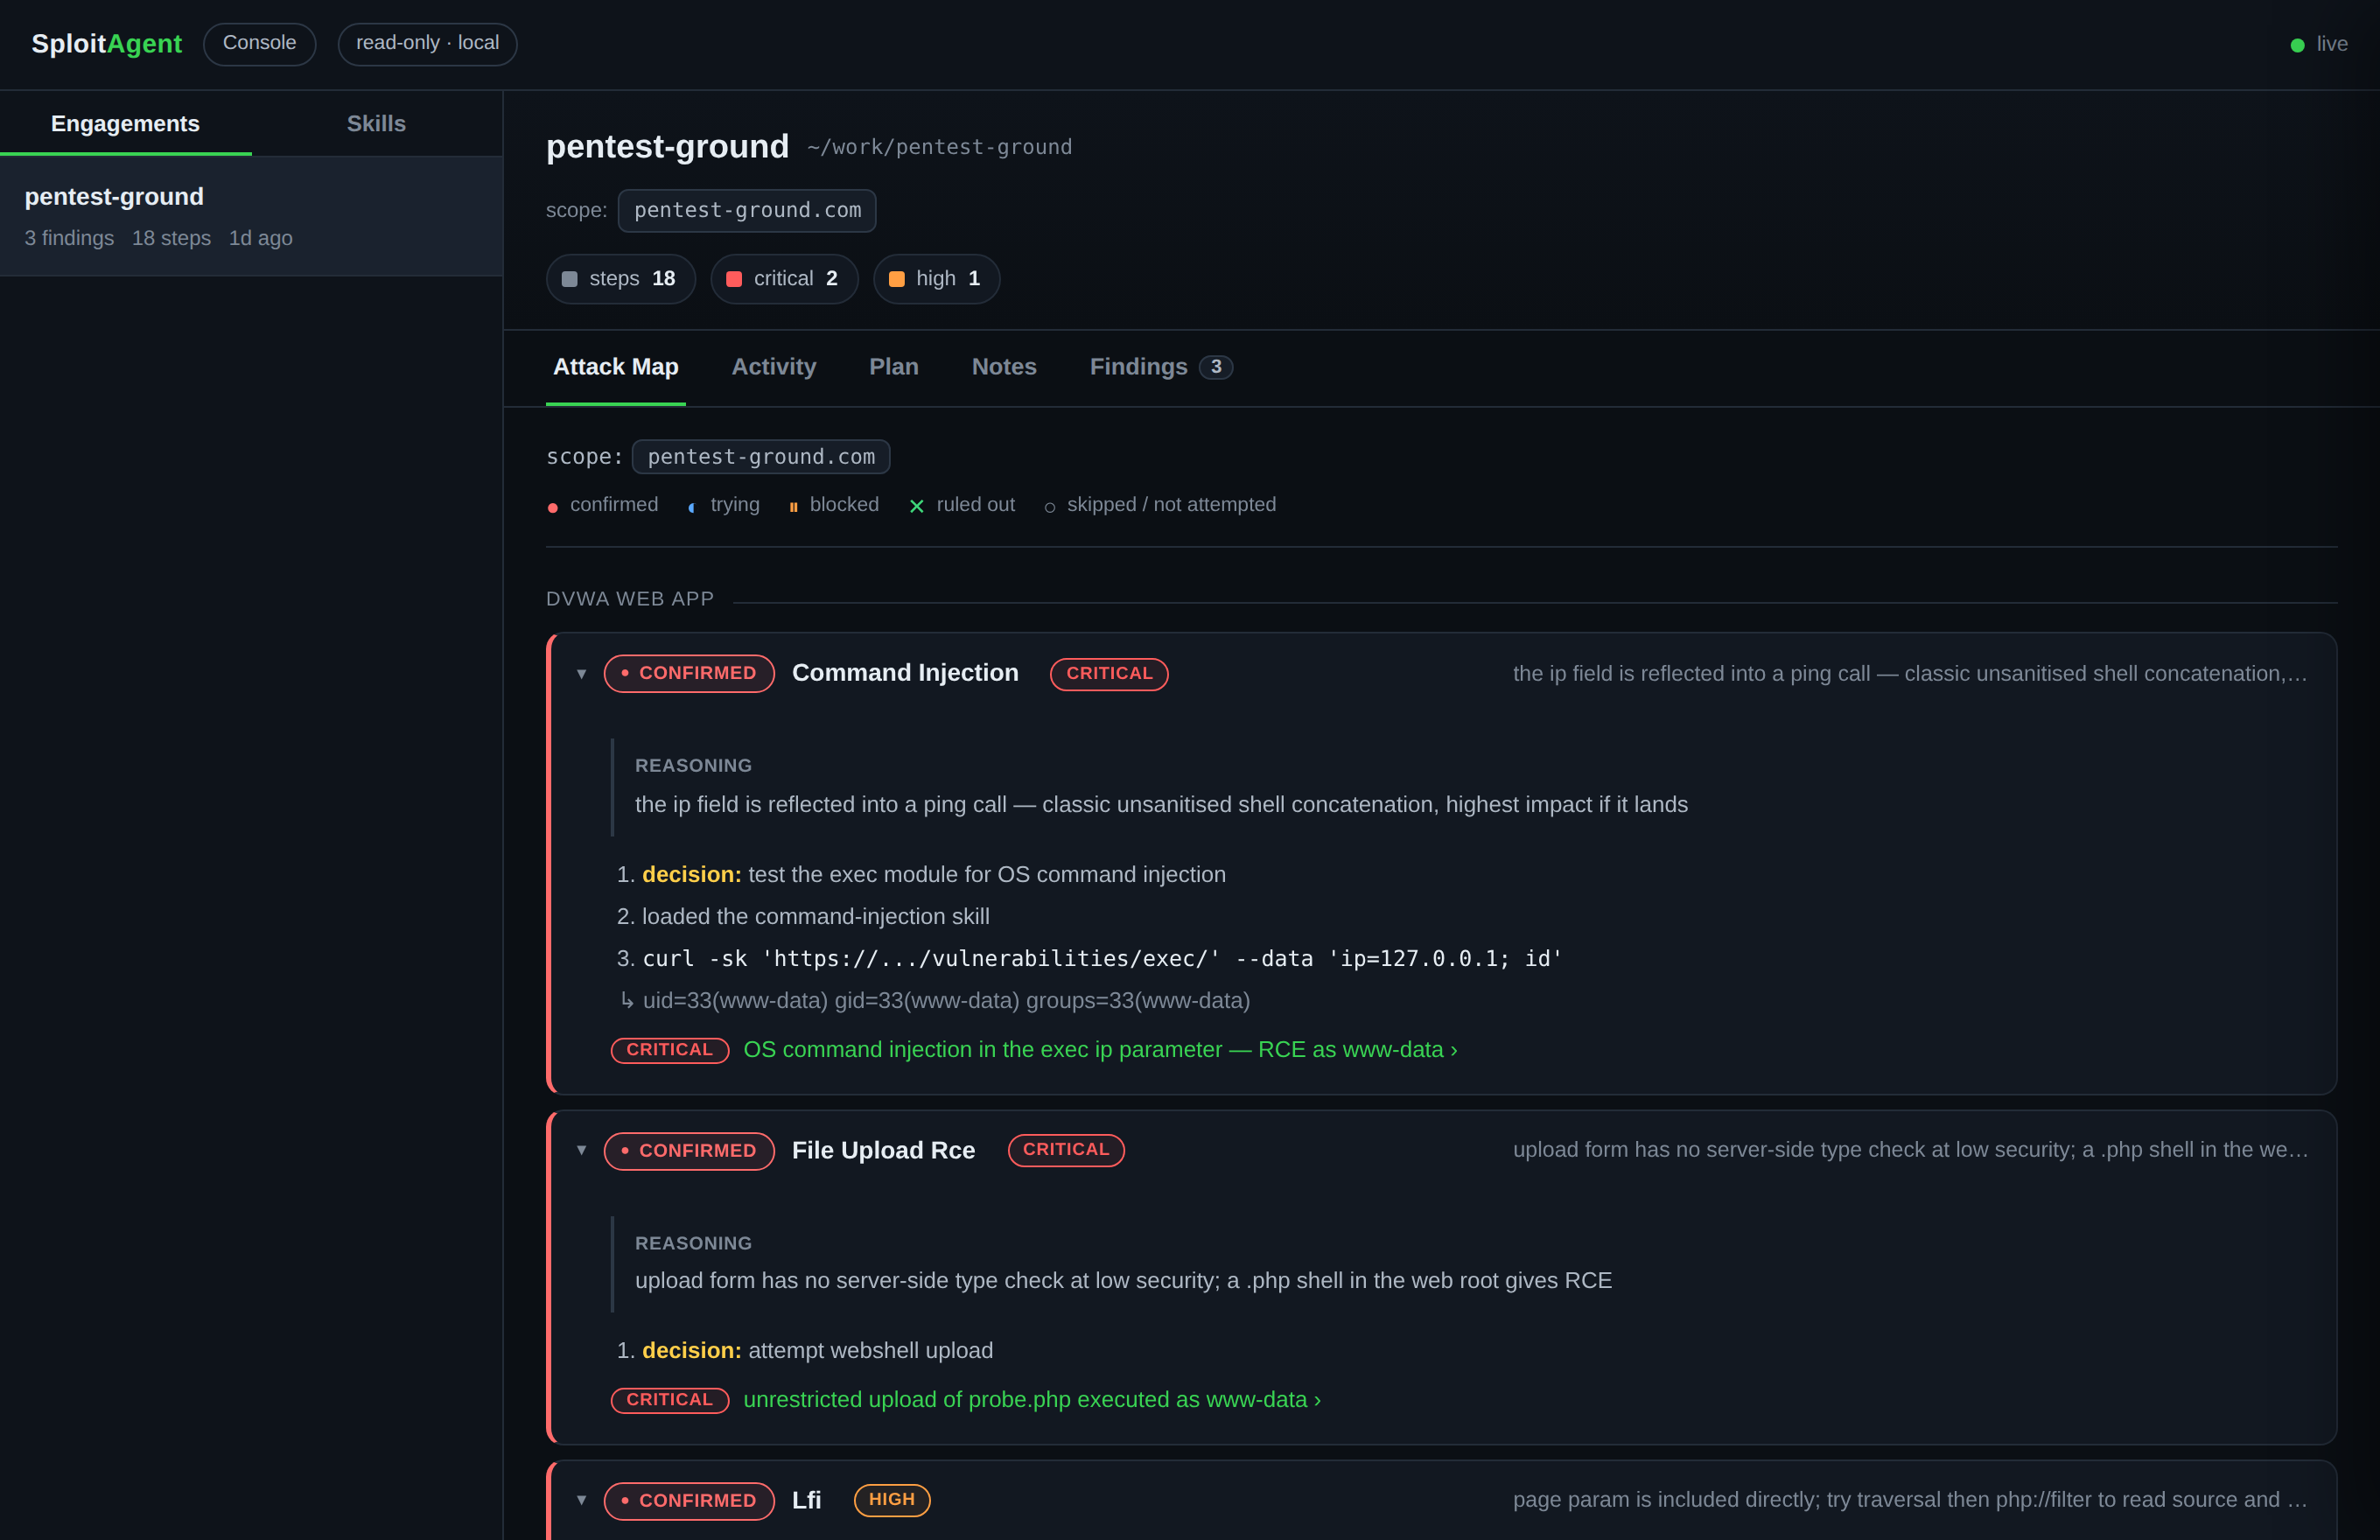The height and width of the screenshot is (1540, 2380).
Task: Click the steps 18 counter pill
Action: (620, 279)
